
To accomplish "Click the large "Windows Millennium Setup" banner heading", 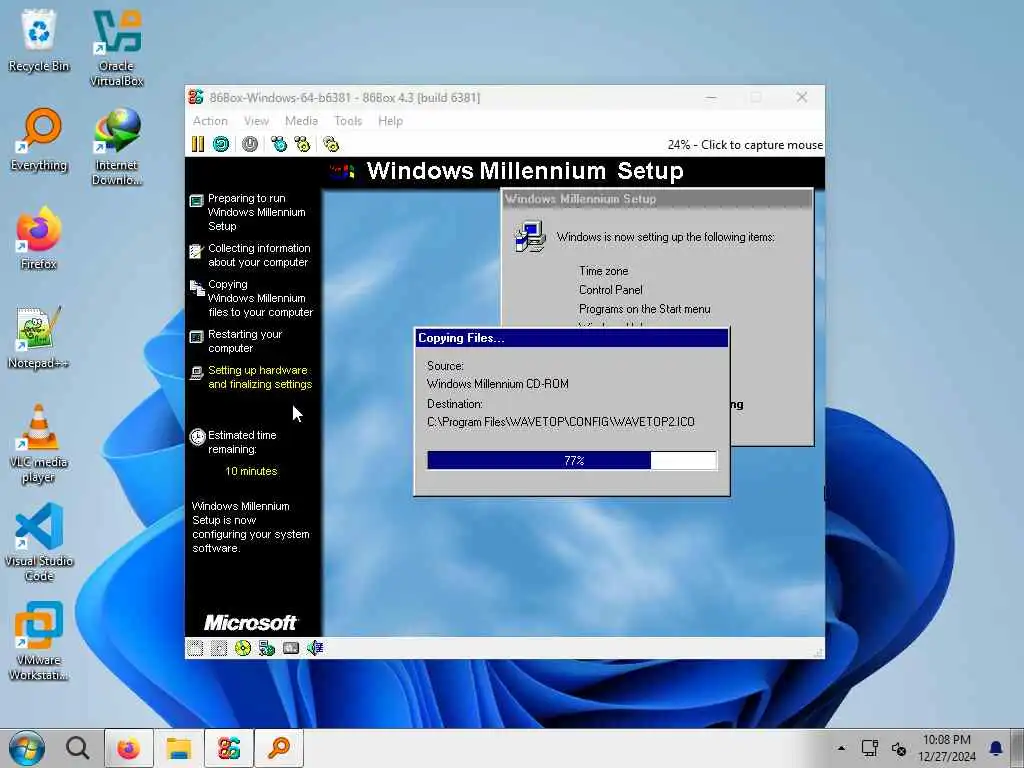I will click(x=525, y=170).
